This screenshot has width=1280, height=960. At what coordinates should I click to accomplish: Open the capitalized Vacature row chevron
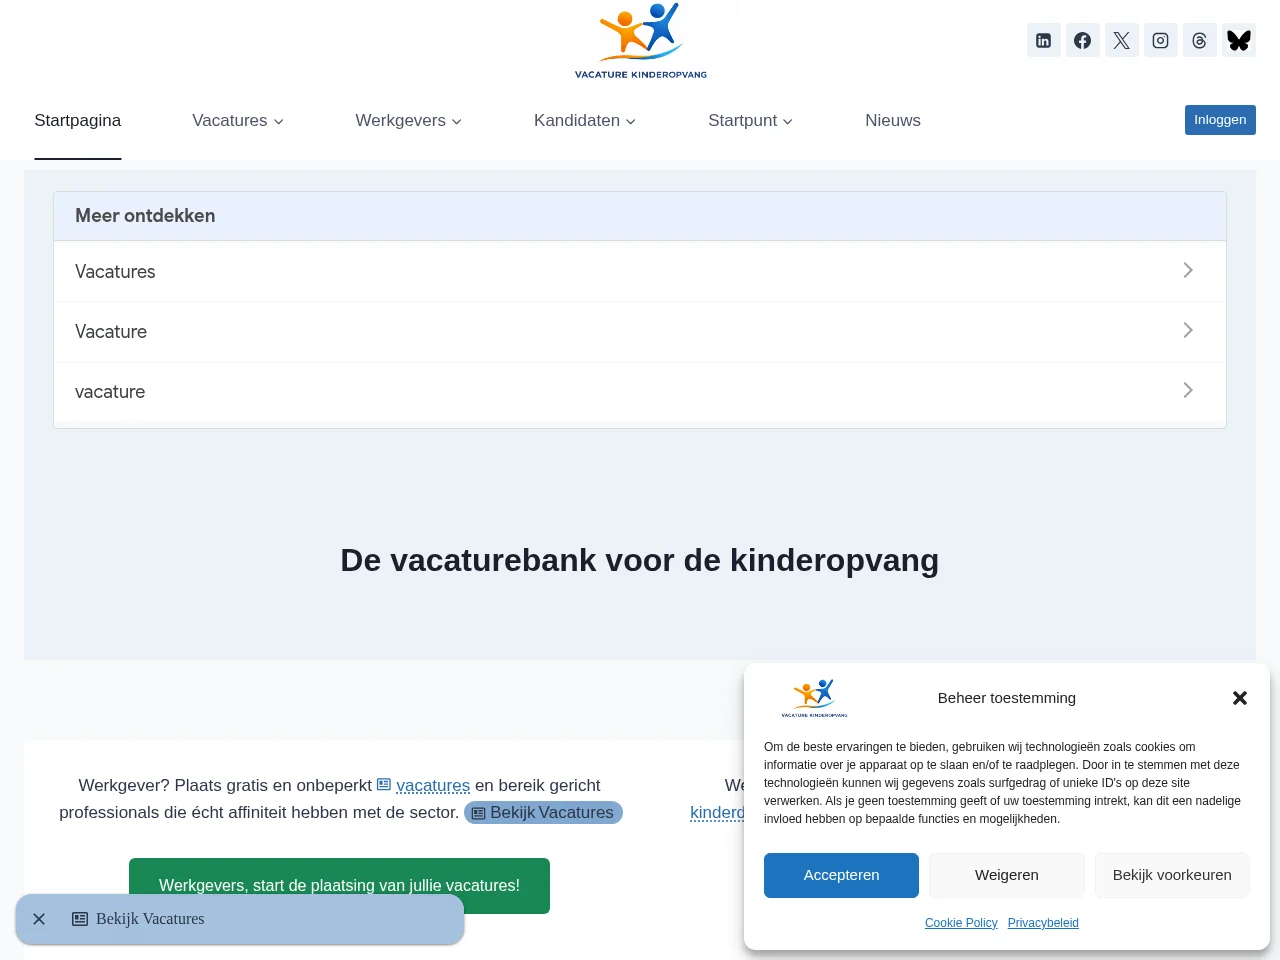[1188, 330]
